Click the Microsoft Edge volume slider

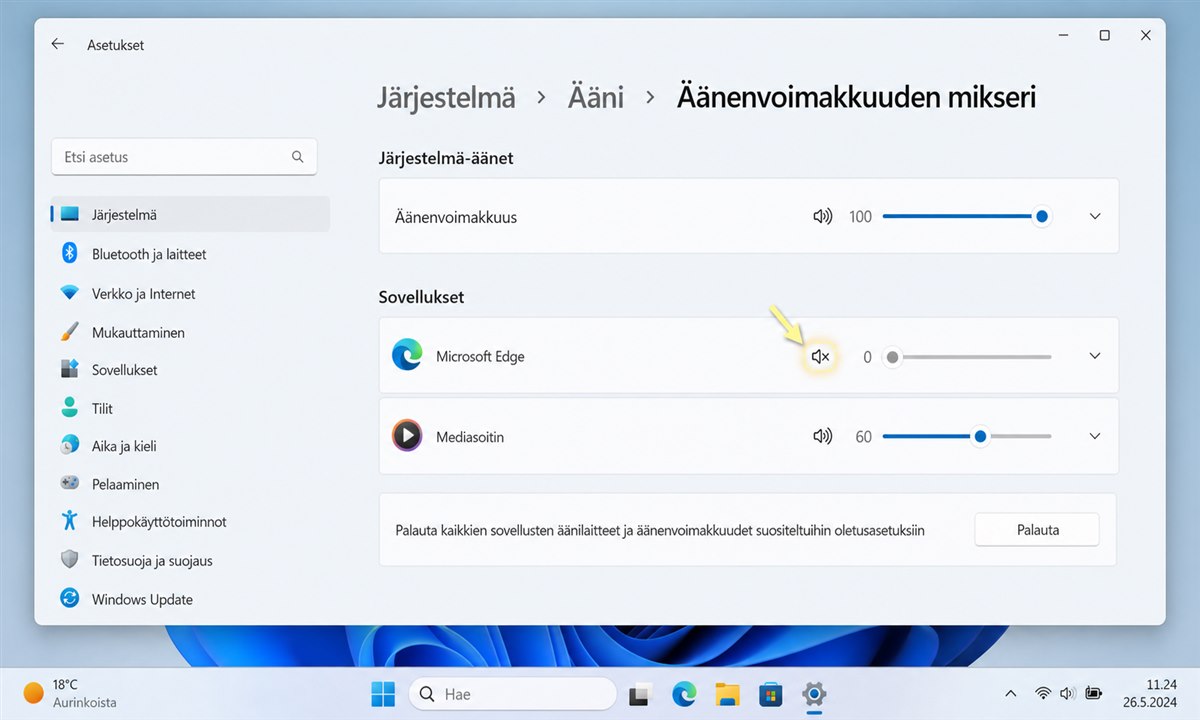click(x=967, y=356)
